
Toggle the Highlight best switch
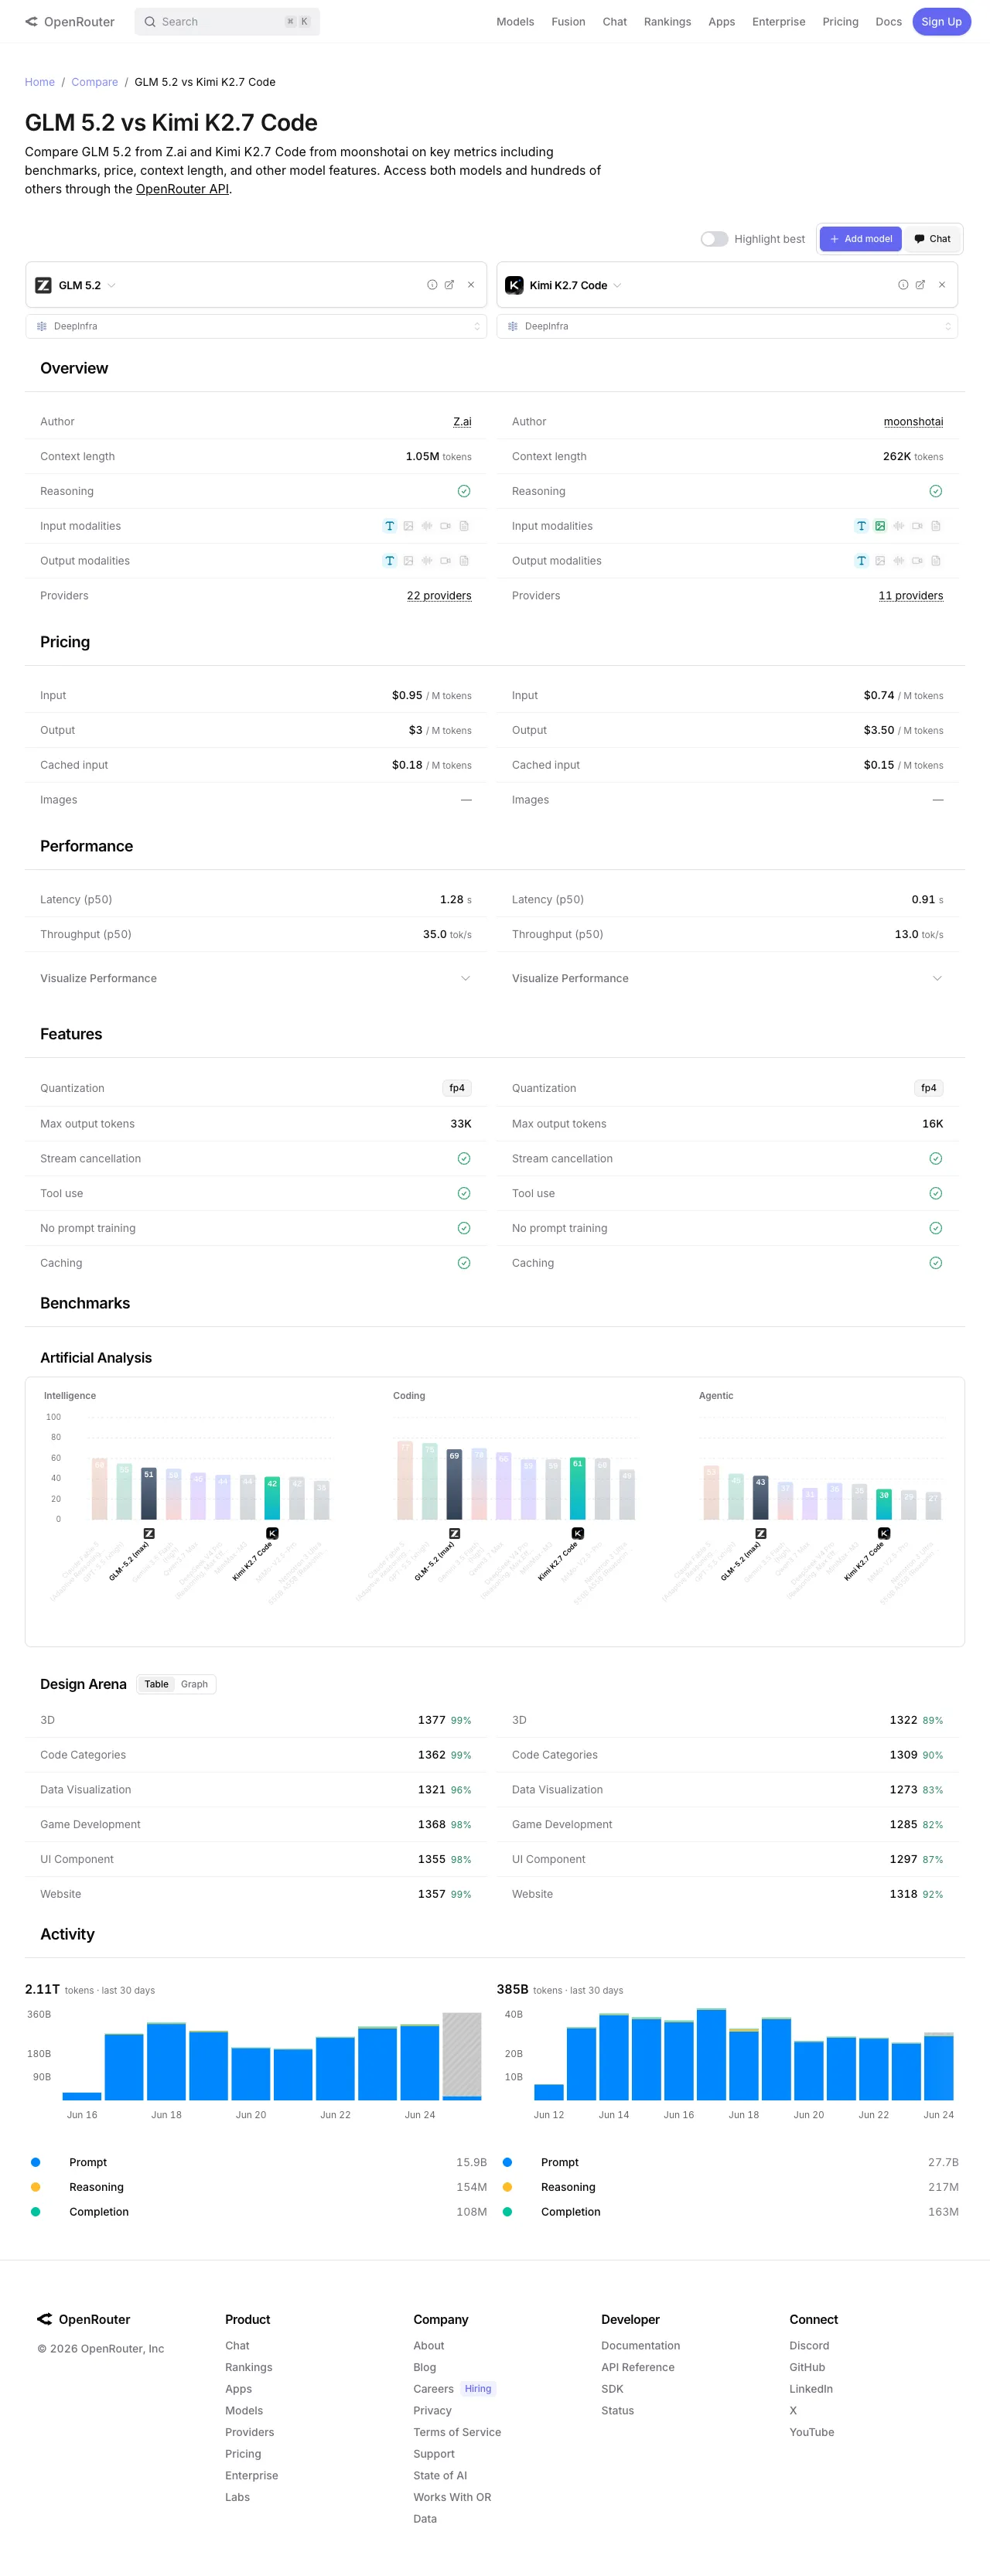714,239
